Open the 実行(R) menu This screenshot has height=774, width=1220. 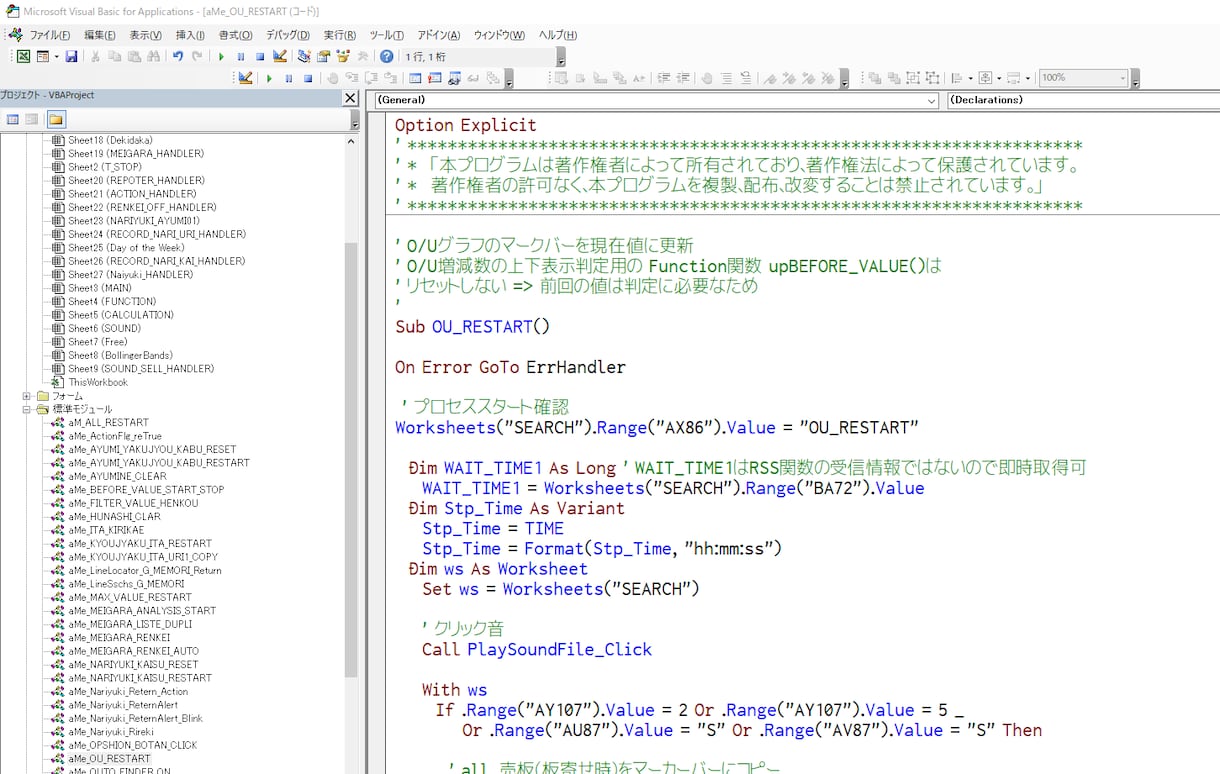coord(341,35)
